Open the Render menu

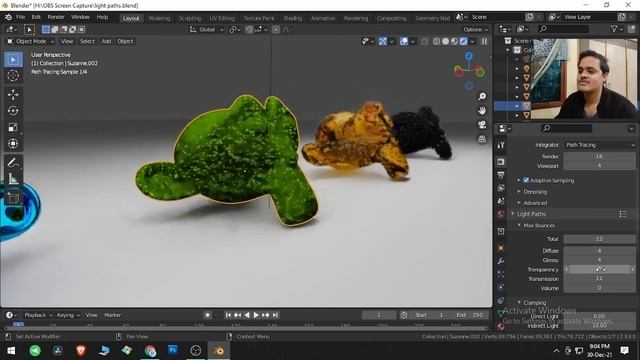tap(56, 17)
